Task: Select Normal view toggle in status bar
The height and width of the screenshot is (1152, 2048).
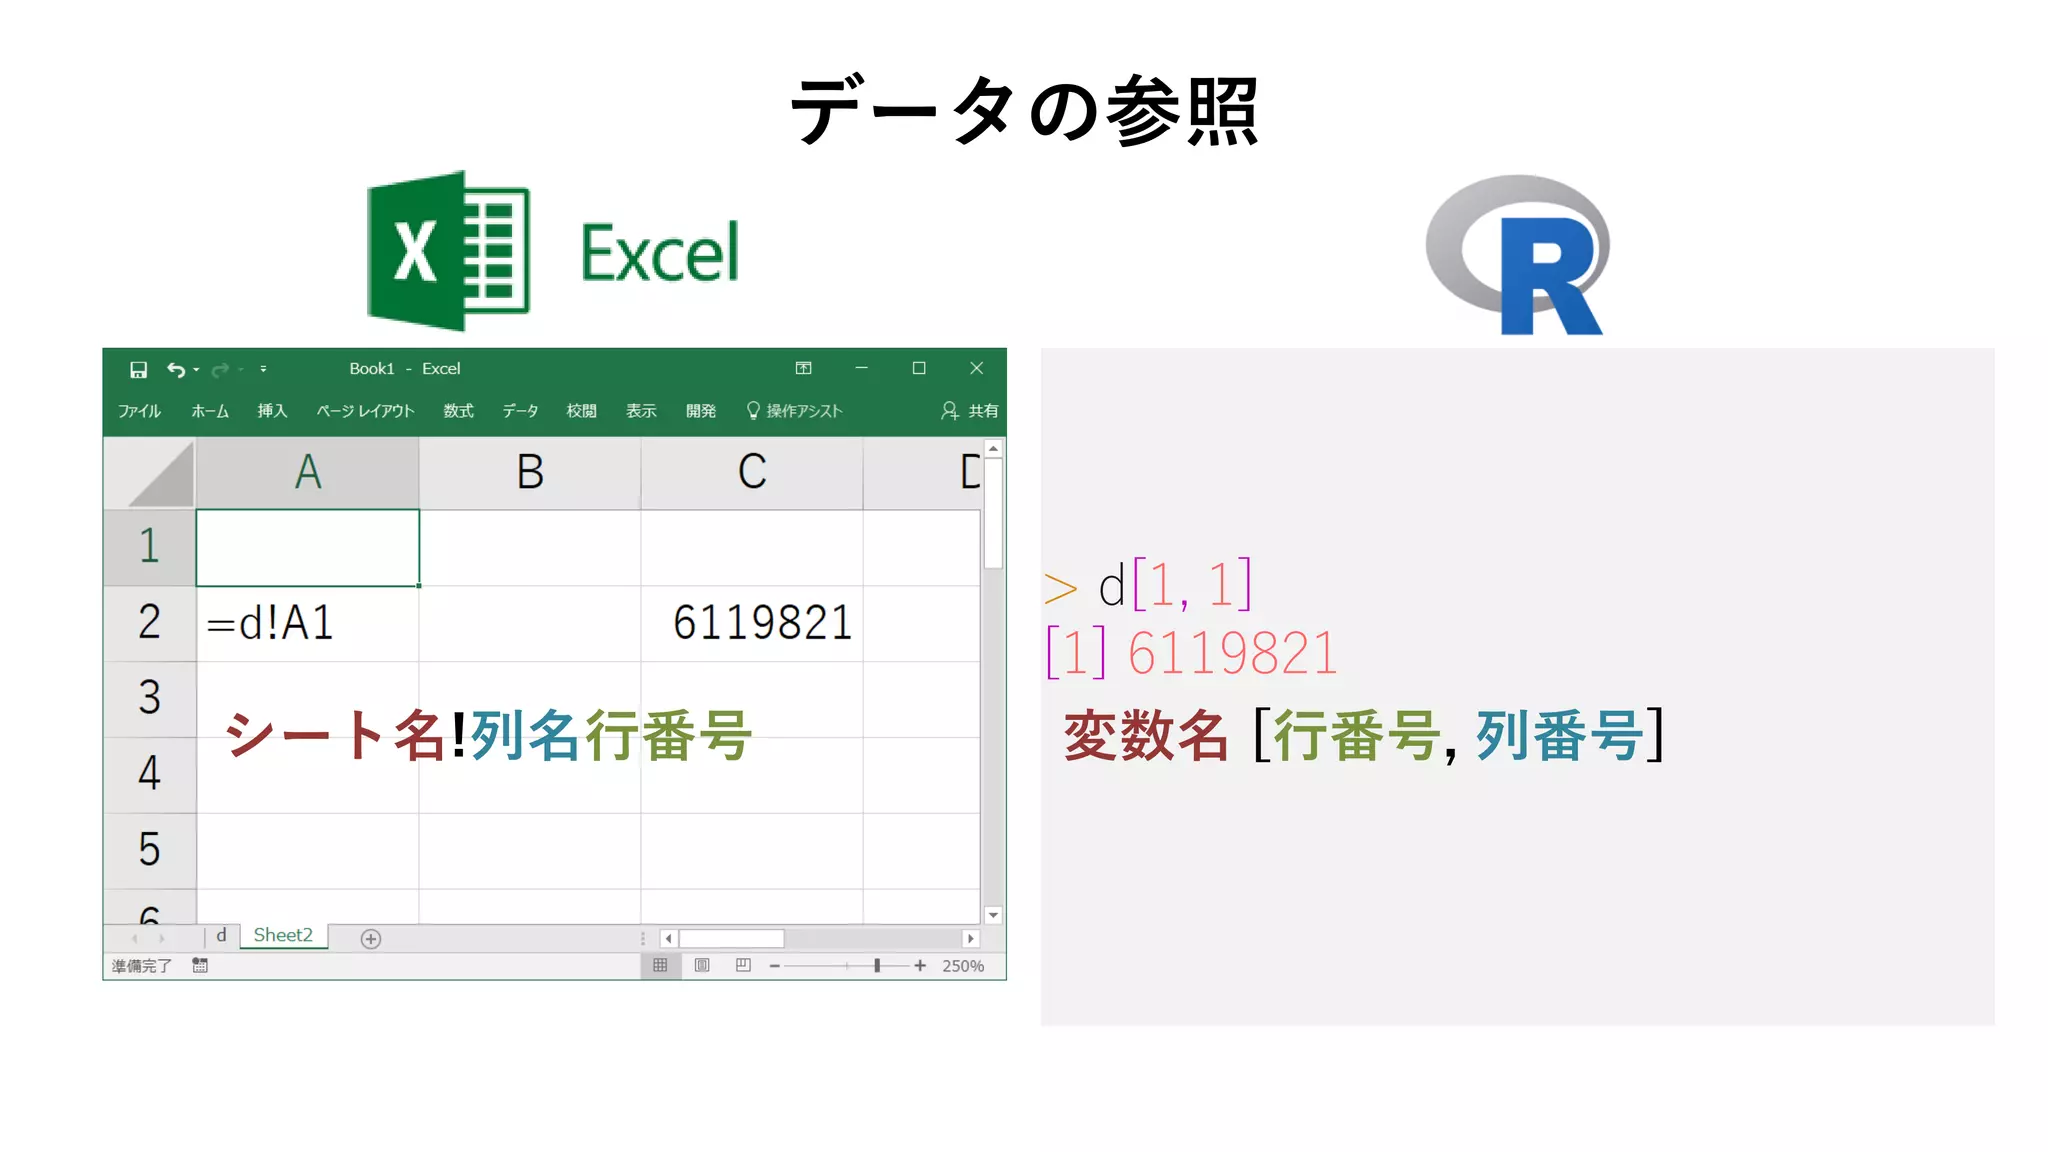Action: [x=660, y=965]
